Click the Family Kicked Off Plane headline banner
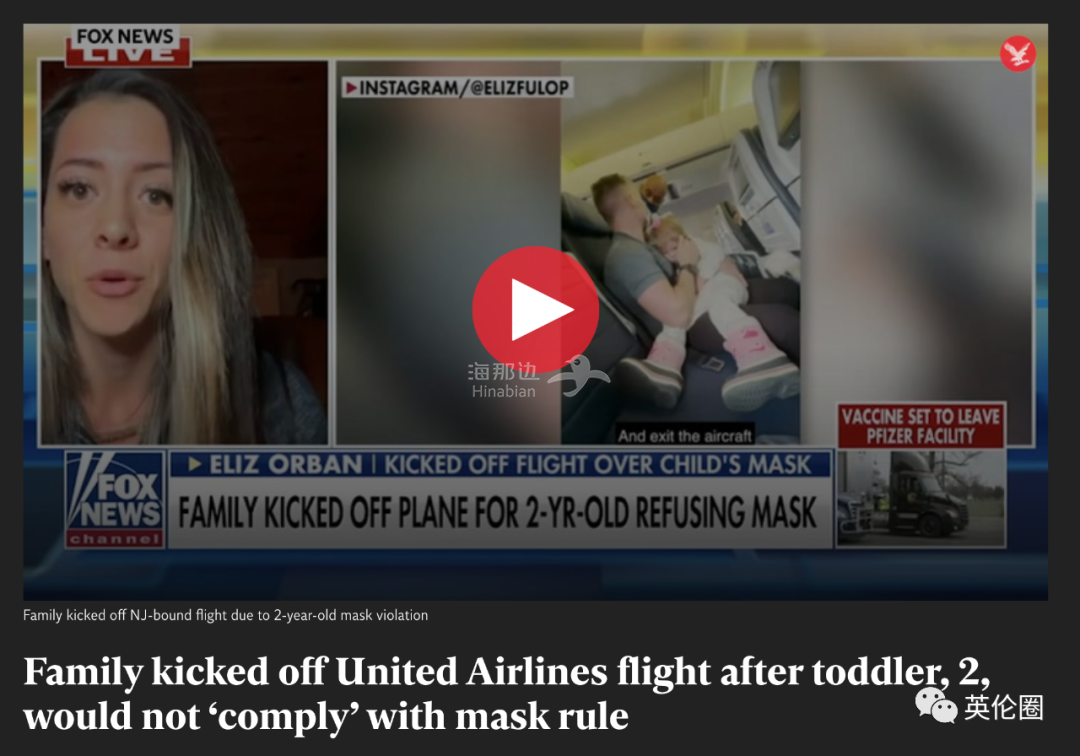 [x=498, y=513]
